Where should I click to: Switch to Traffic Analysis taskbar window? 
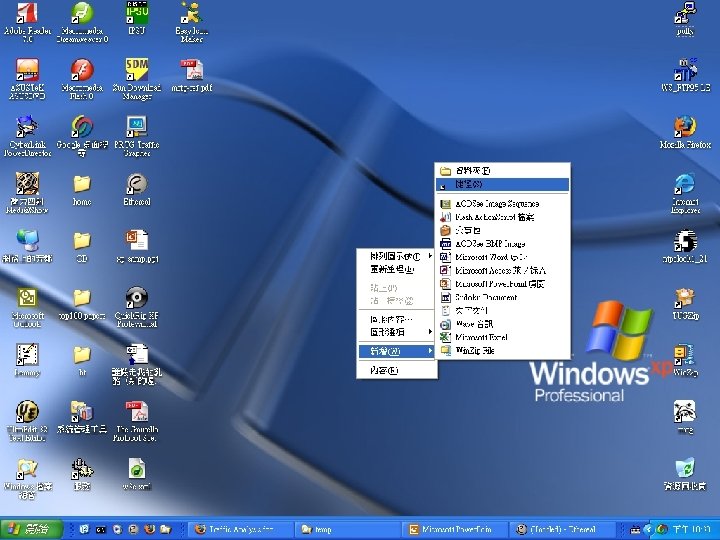click(240, 529)
